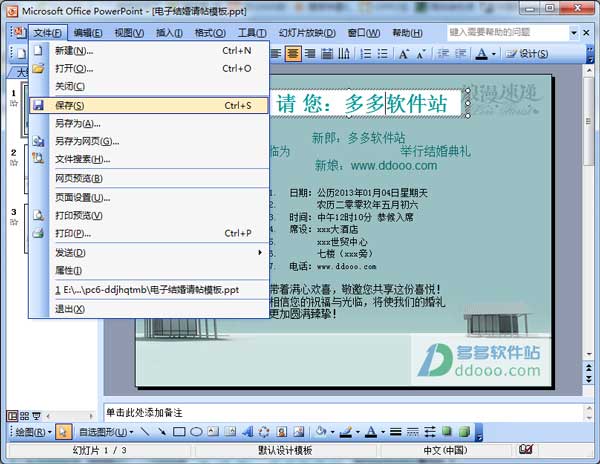Open File Search (文件搜索) menu entry

click(148, 159)
